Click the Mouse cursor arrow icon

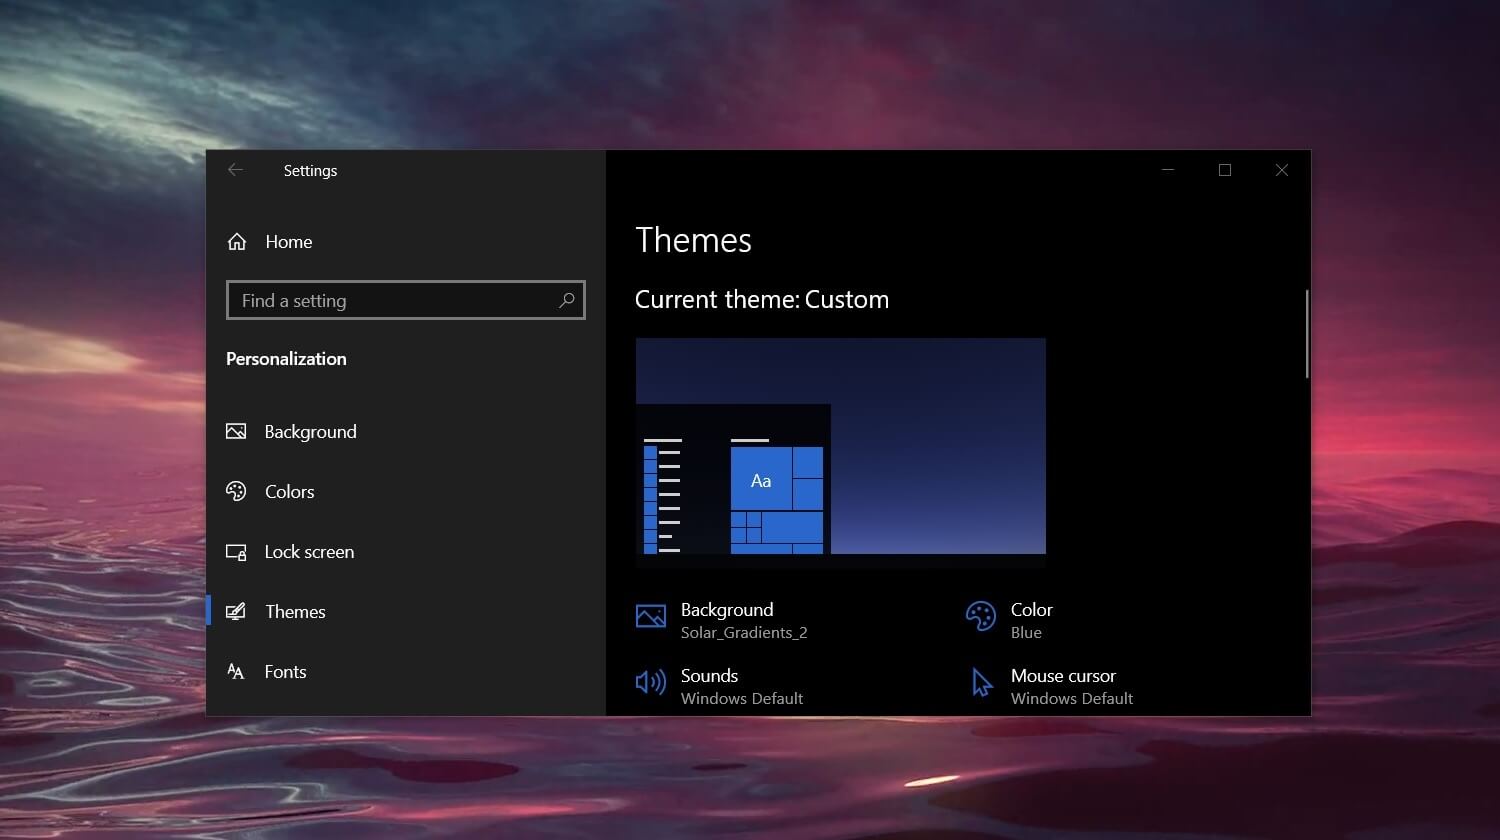coord(982,683)
